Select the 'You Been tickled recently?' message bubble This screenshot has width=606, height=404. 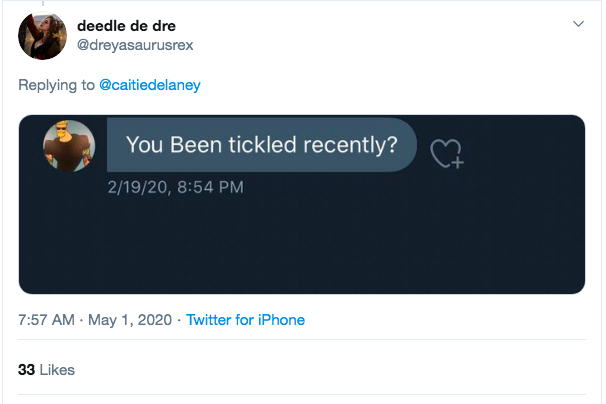click(x=262, y=145)
